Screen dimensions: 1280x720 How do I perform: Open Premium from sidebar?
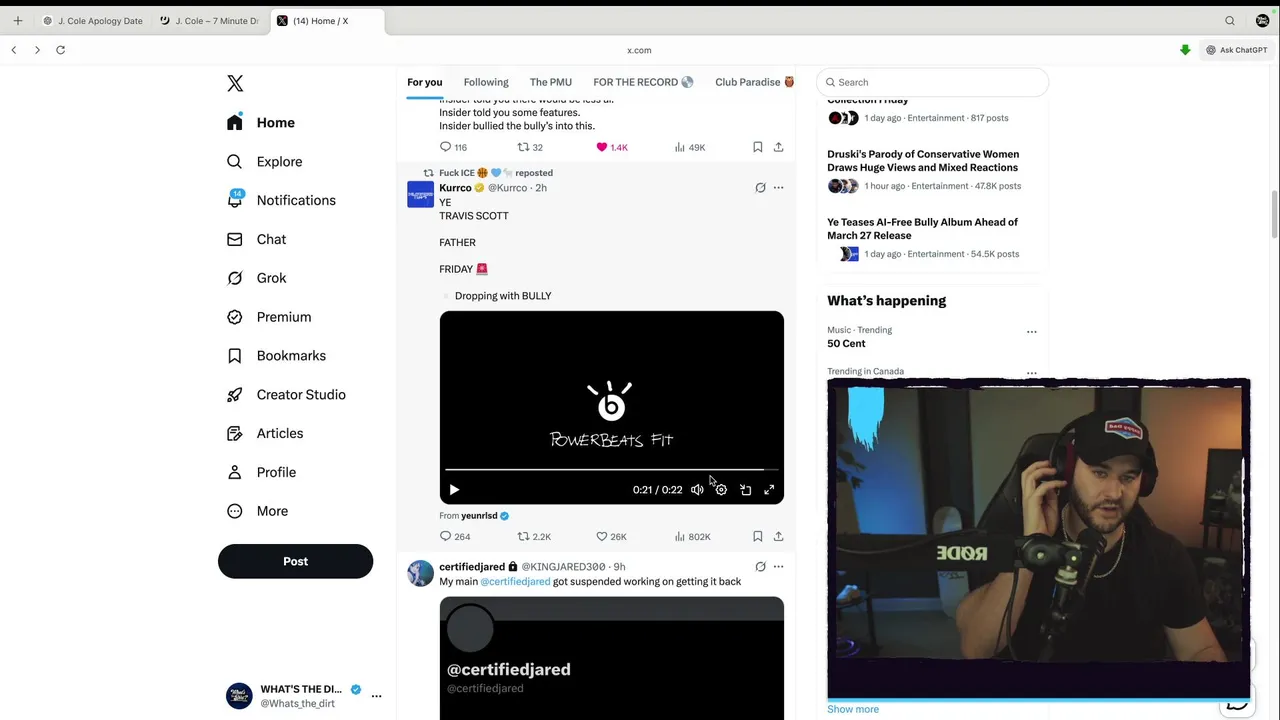[269, 317]
